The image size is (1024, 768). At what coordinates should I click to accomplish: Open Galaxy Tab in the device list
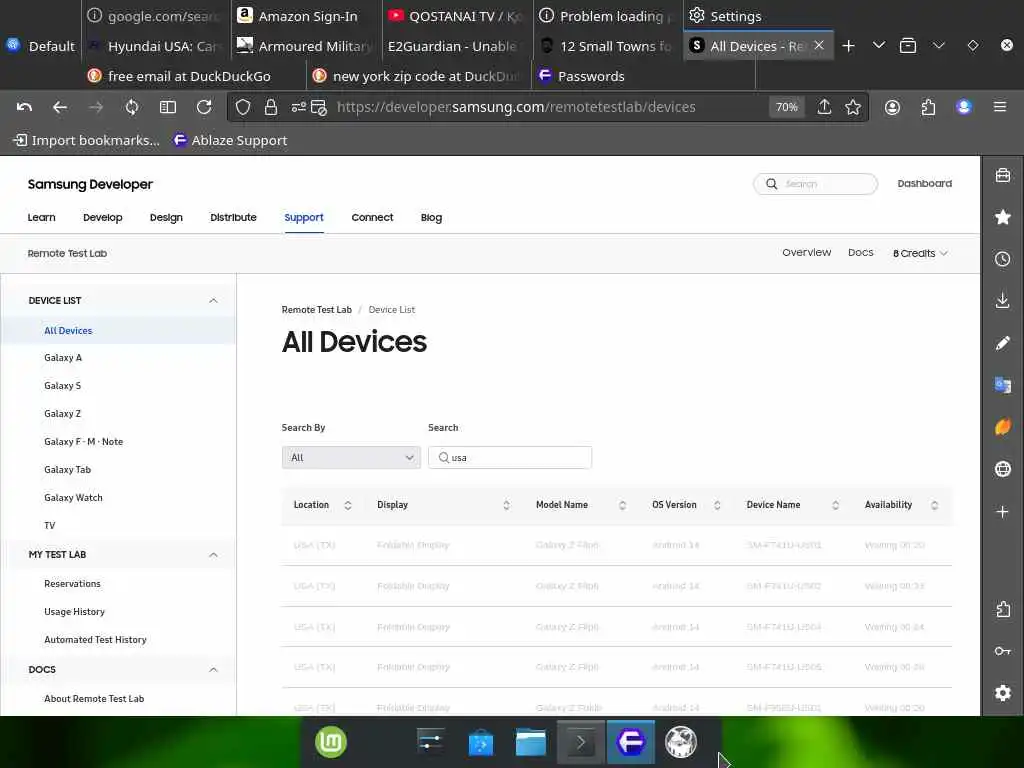click(x=67, y=470)
